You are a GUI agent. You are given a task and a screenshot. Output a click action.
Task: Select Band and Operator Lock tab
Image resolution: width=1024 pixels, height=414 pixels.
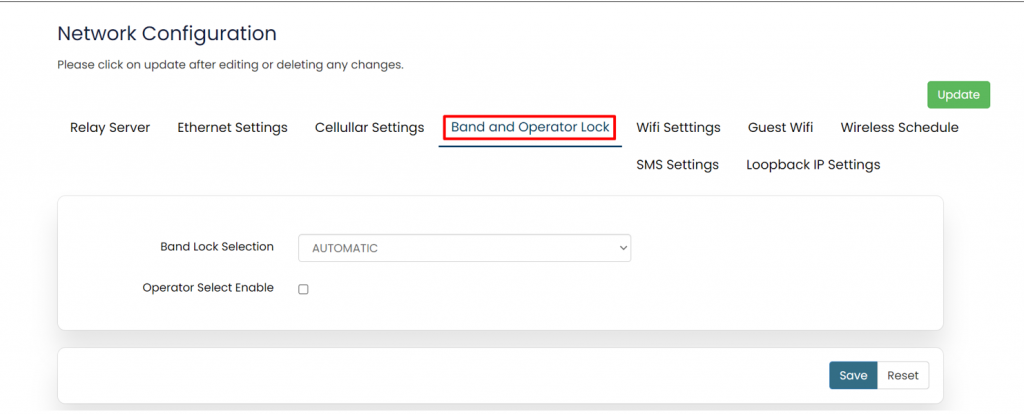[x=530, y=127]
